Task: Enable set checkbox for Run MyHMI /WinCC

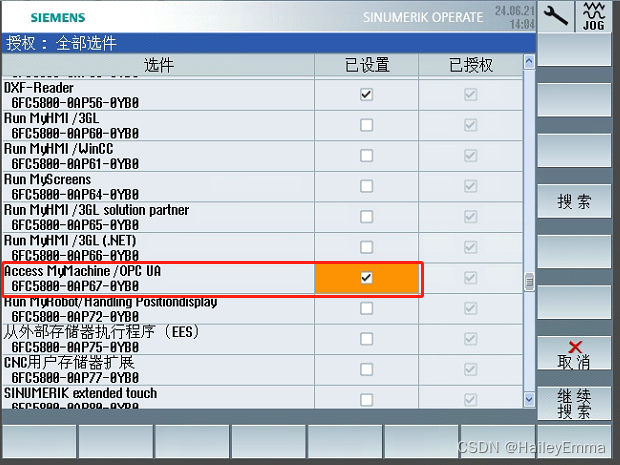Action: click(366, 155)
